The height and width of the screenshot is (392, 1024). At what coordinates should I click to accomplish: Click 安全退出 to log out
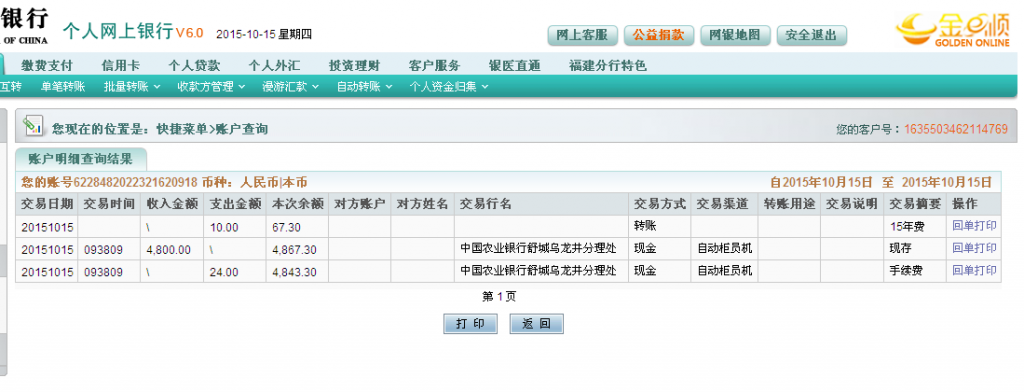pos(812,35)
